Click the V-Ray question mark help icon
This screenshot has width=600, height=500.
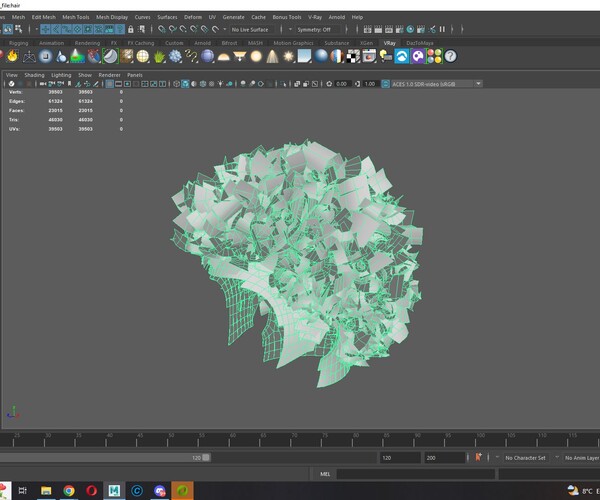pyautogui.click(x=451, y=56)
